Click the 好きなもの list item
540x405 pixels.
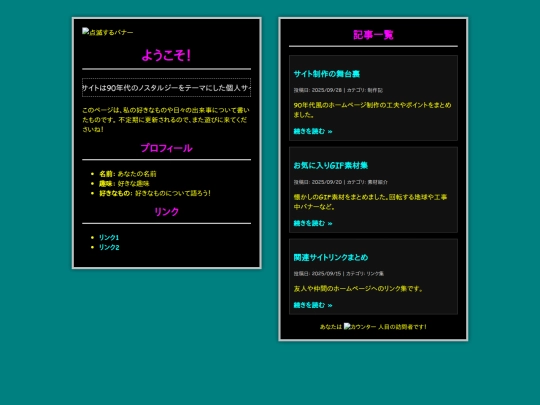[x=155, y=193]
